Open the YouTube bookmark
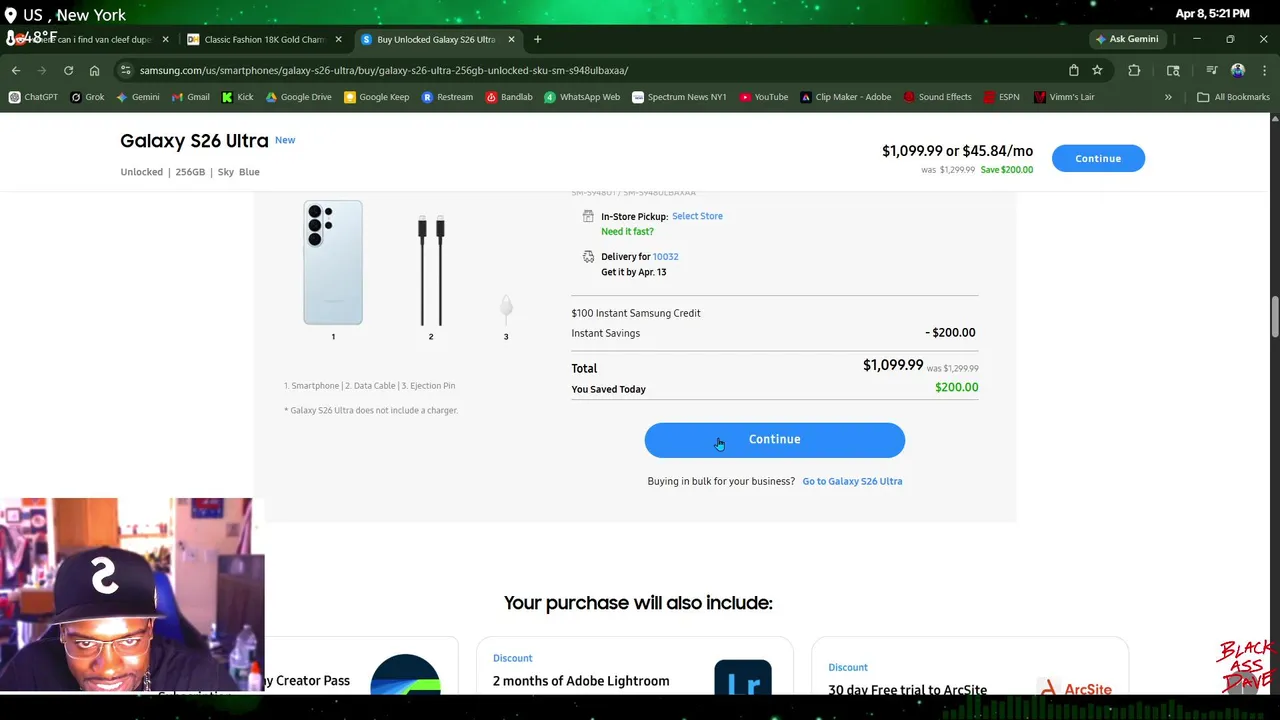 [x=764, y=97]
